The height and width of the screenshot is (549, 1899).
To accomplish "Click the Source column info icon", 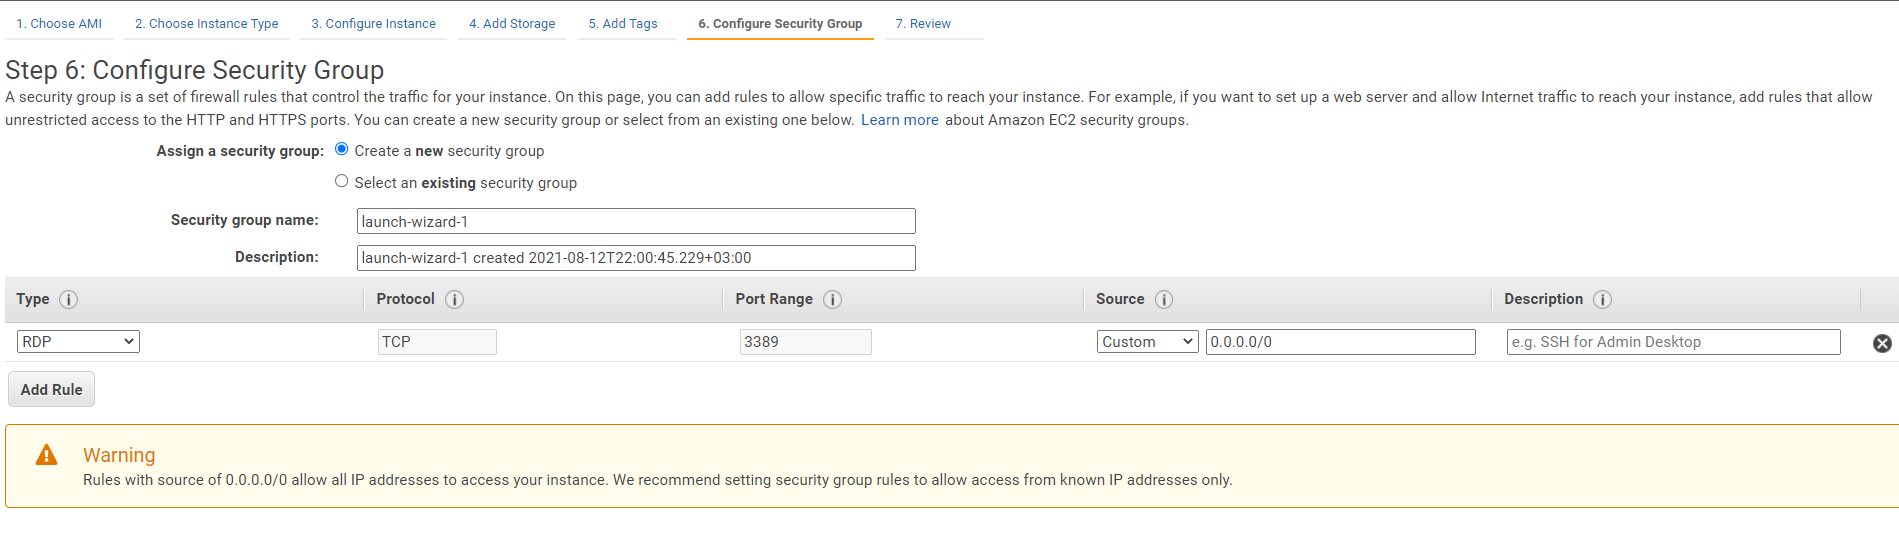I will 1164,299.
